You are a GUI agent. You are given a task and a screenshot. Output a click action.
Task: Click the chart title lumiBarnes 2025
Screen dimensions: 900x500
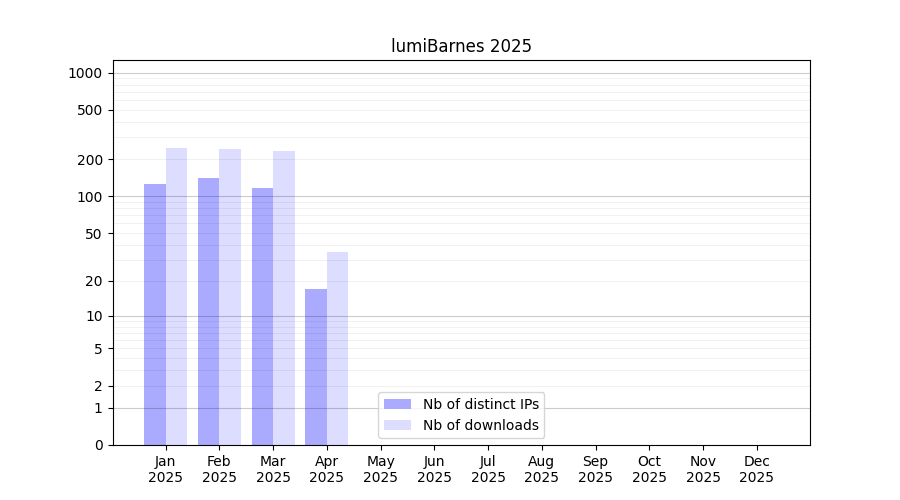(x=461, y=46)
